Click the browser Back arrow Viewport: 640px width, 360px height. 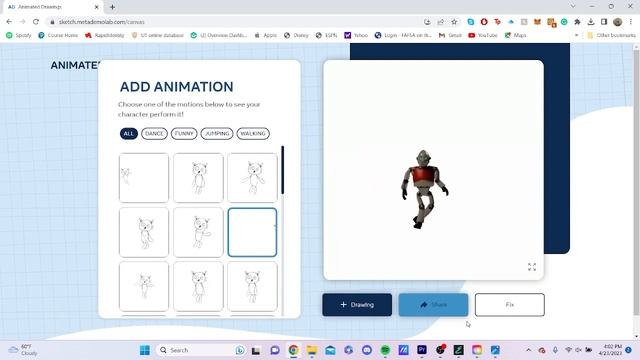pyautogui.click(x=9, y=22)
